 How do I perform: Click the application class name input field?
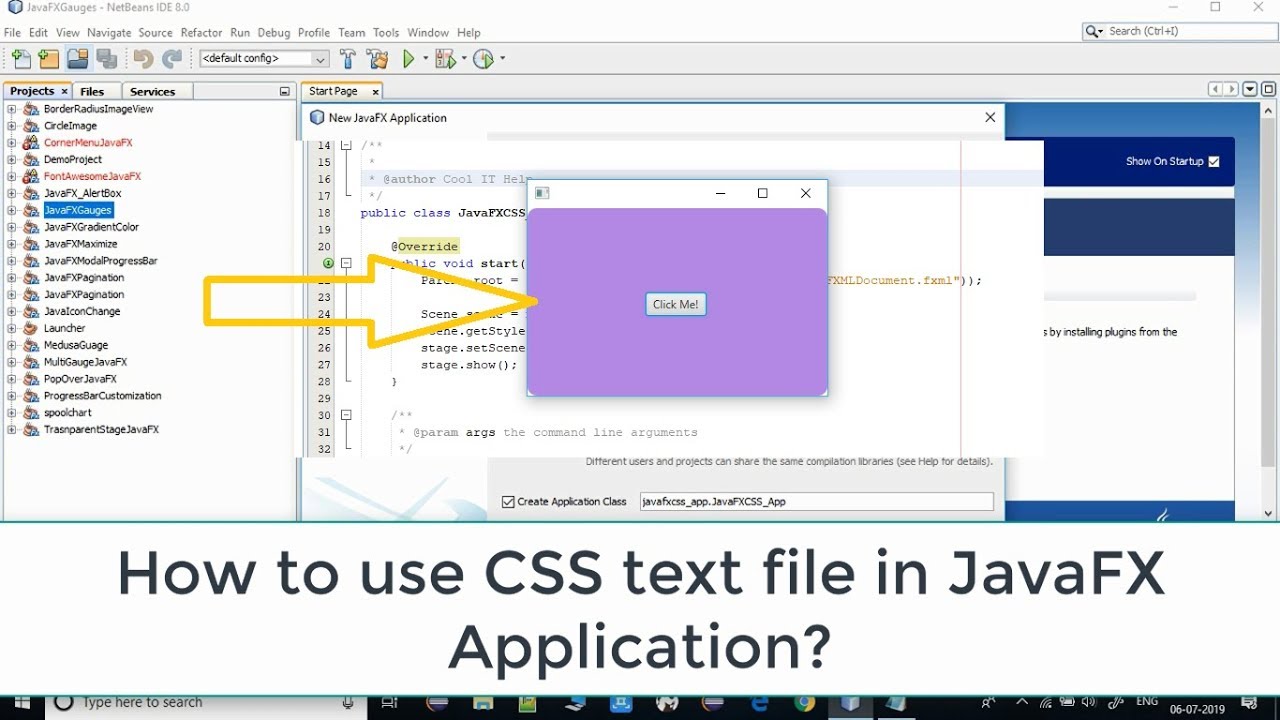pyautogui.click(x=817, y=502)
